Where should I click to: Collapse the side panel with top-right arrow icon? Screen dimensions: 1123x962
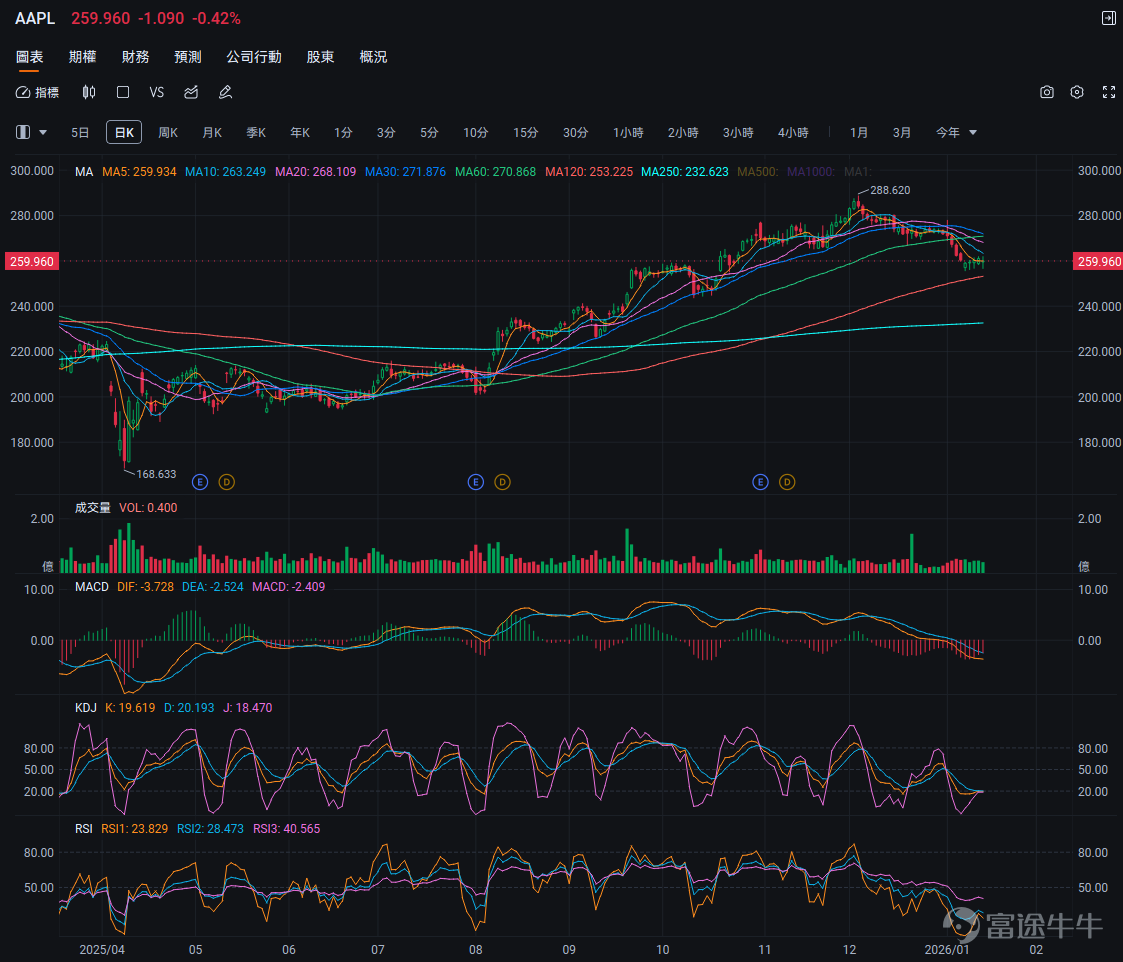point(1109,18)
